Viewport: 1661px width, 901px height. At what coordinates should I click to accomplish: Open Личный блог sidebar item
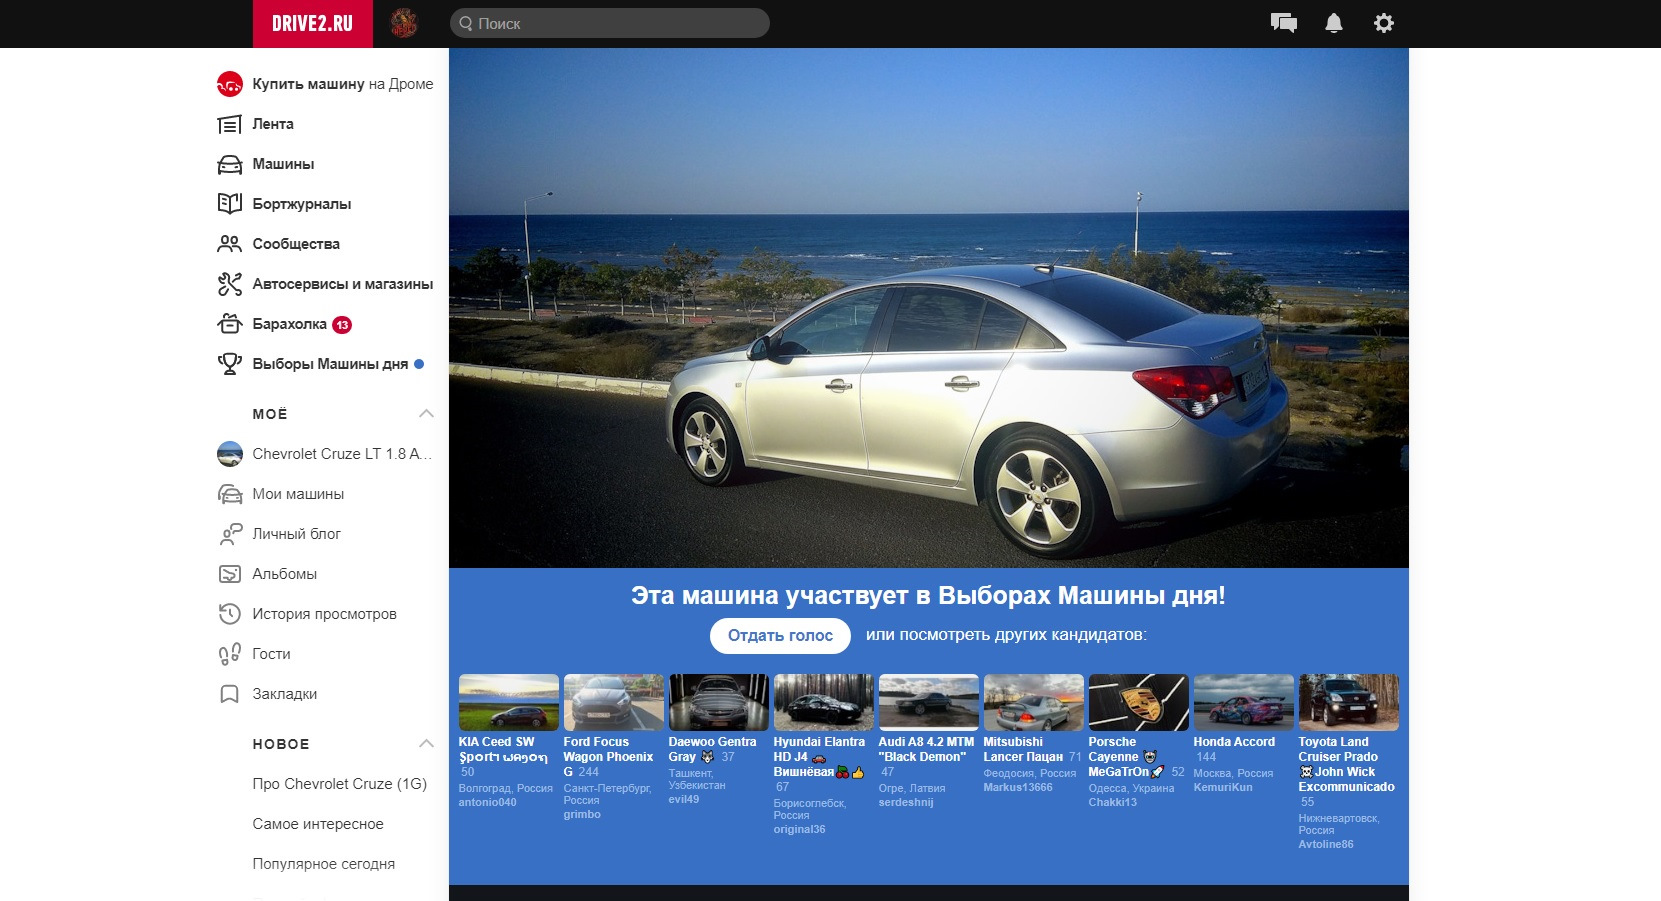296,534
